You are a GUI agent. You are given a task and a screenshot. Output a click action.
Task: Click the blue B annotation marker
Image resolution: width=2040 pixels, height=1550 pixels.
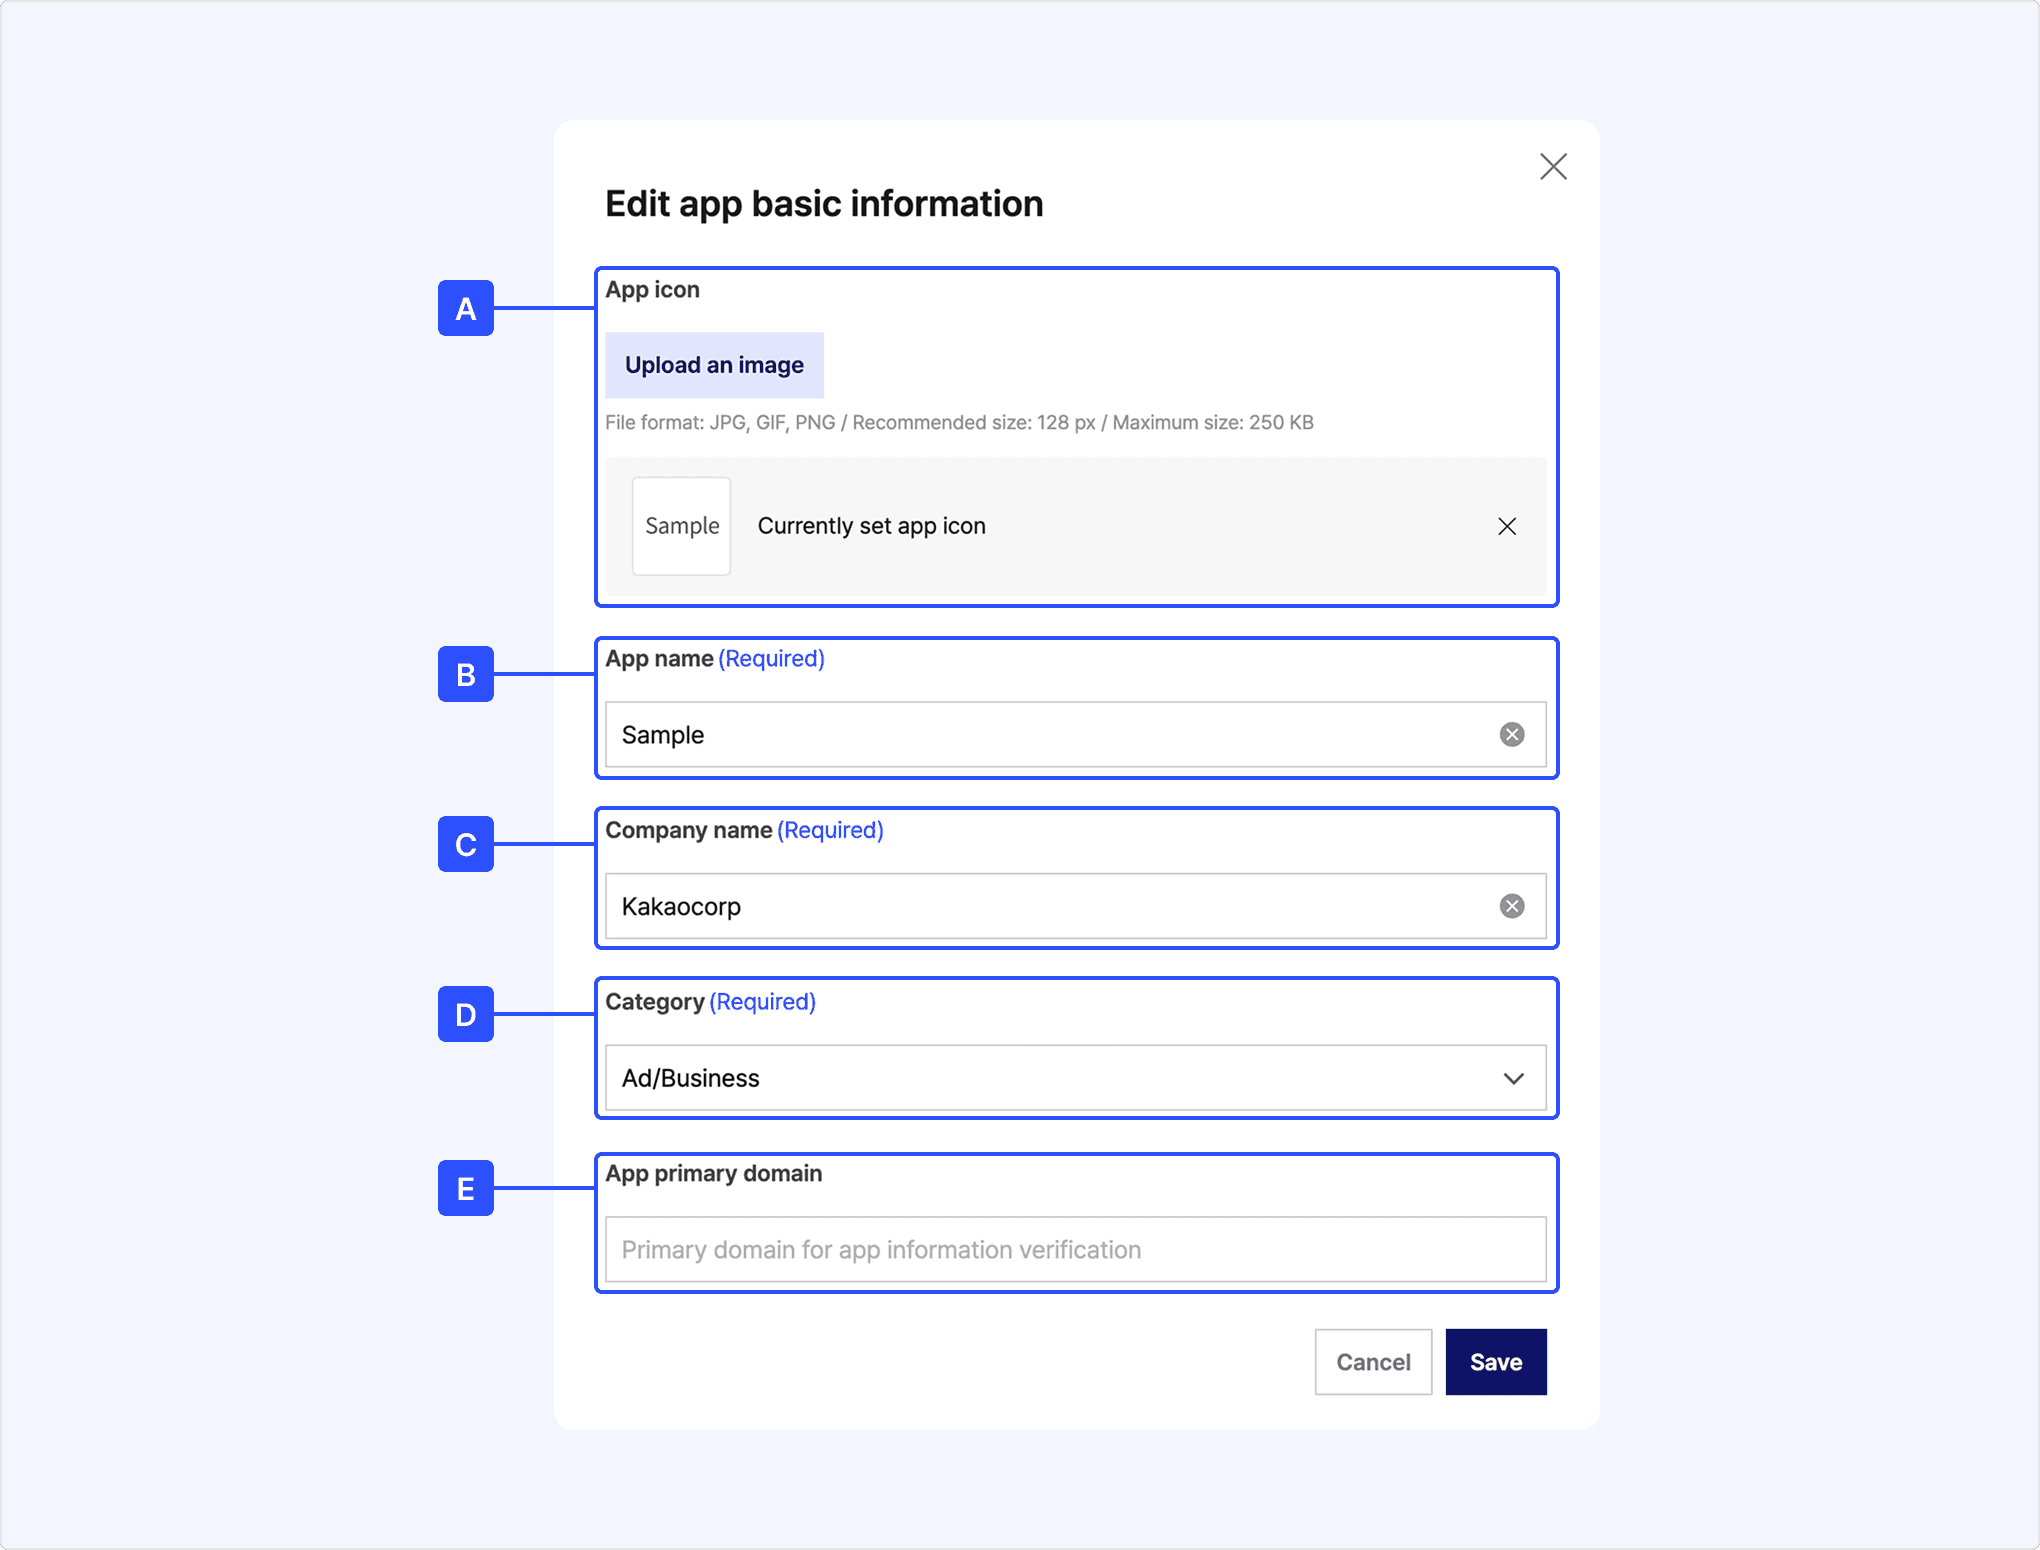pyautogui.click(x=466, y=674)
